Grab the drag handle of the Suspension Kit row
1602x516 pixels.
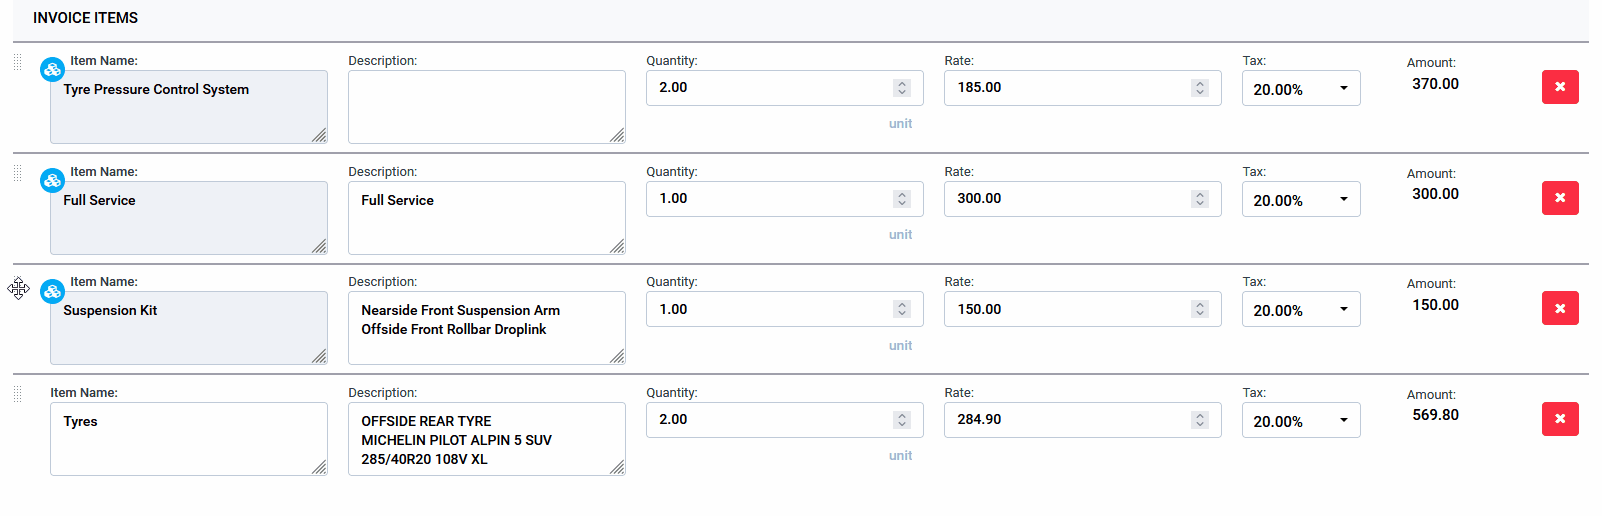(x=18, y=289)
